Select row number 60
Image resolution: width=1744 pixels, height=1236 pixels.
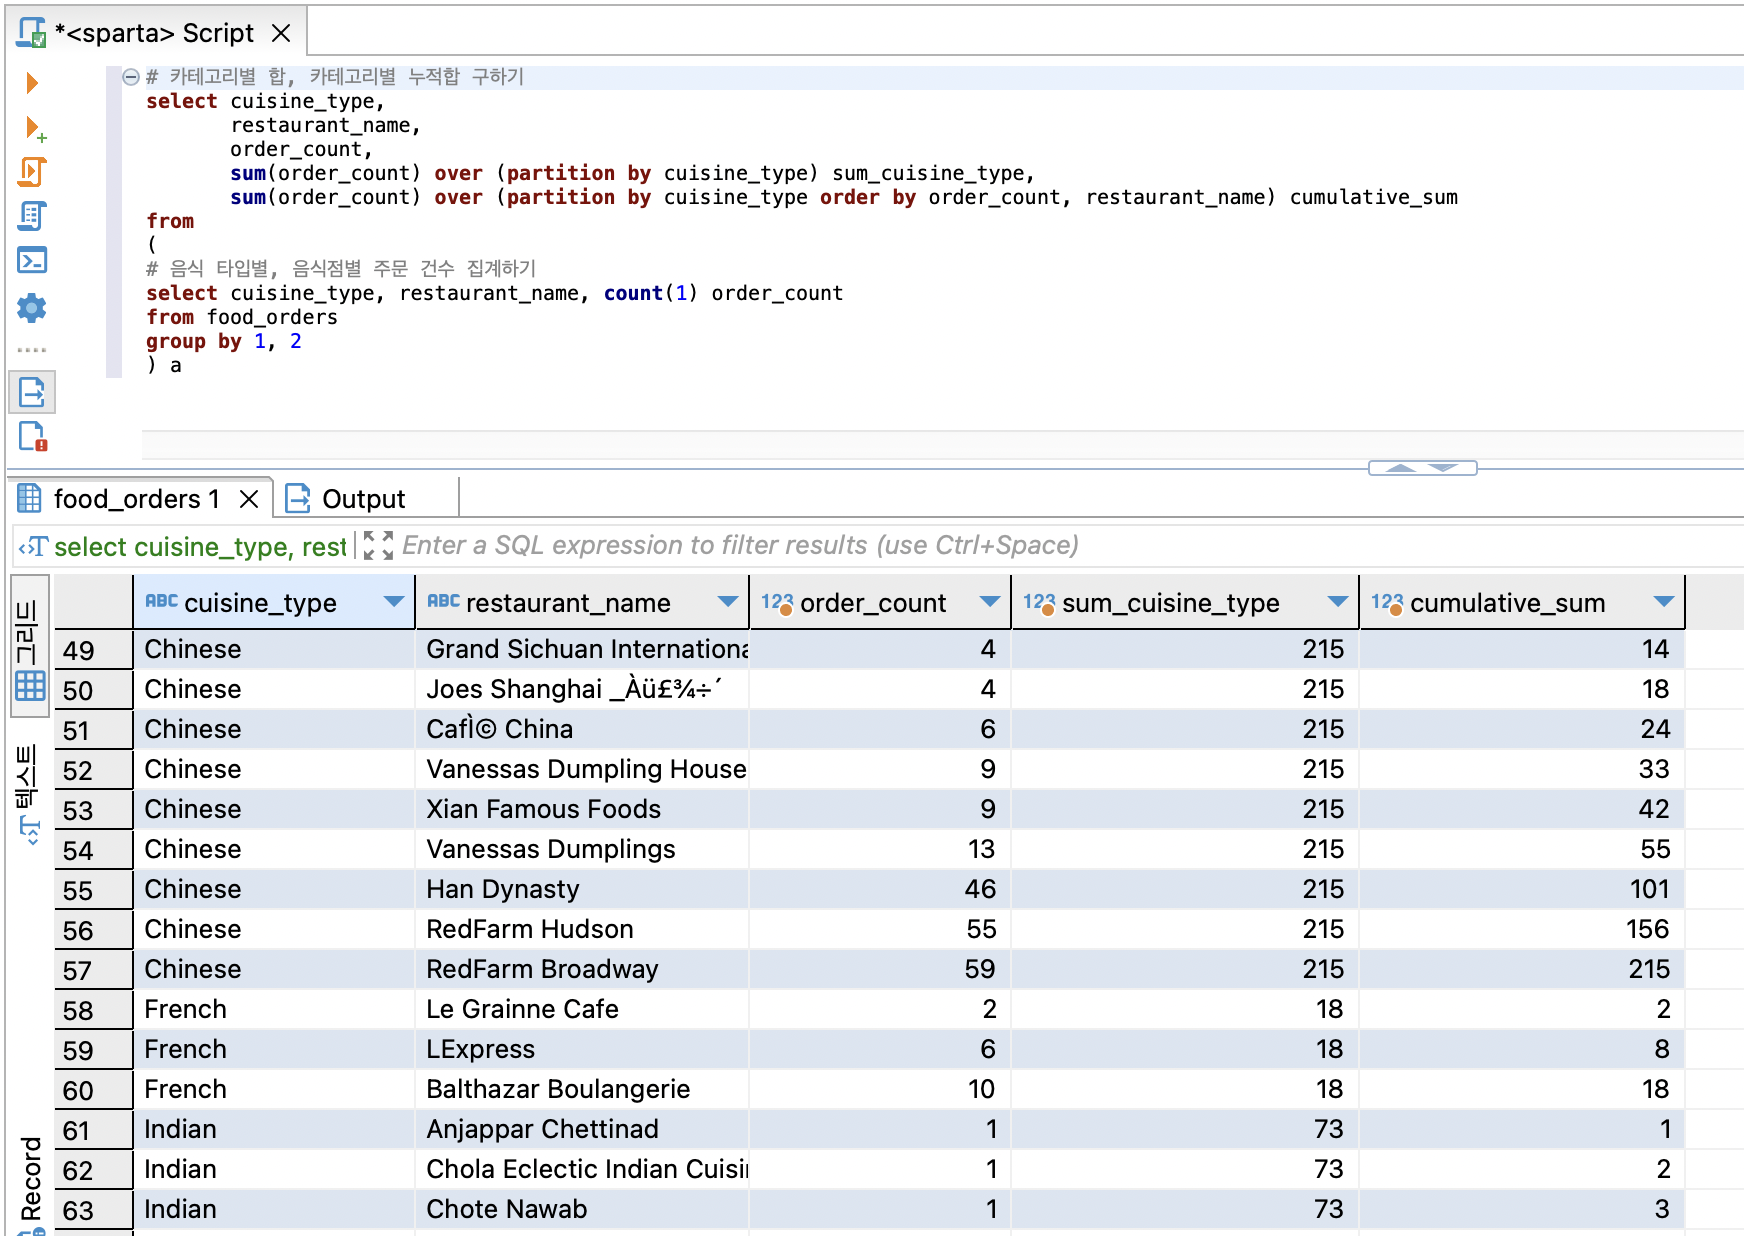(x=93, y=1090)
